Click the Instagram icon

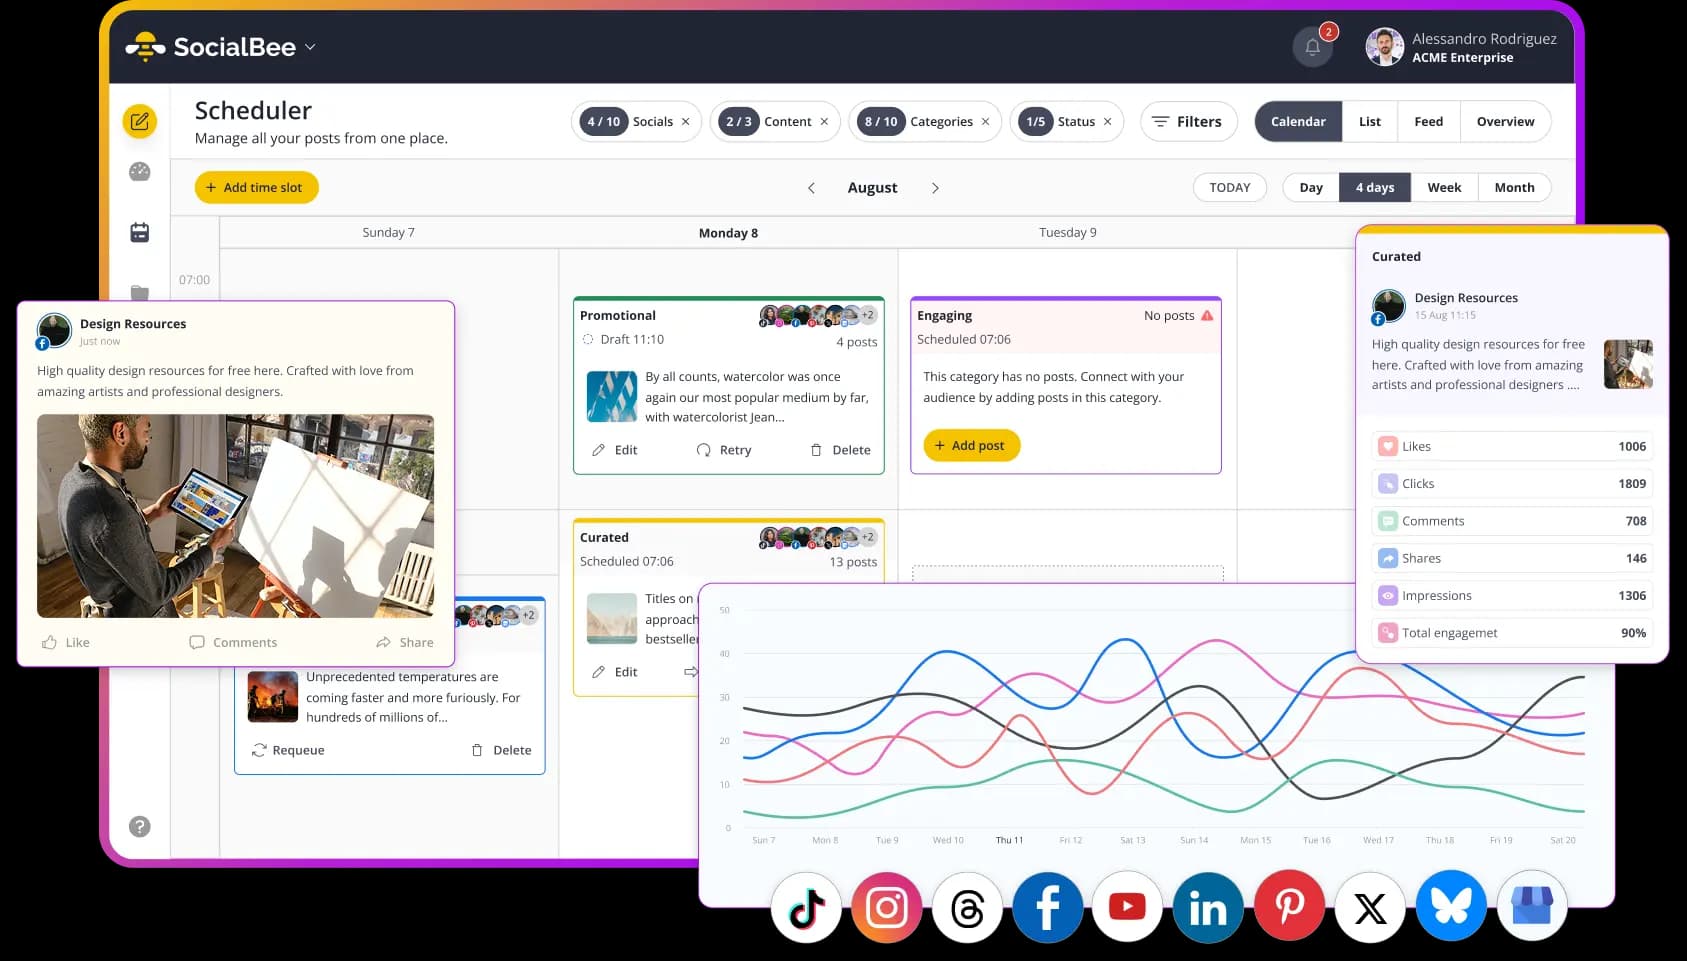887,908
